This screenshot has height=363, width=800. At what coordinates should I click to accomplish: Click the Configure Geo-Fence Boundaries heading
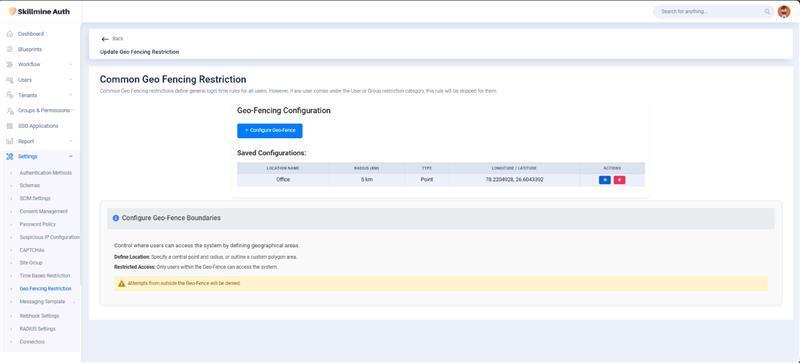(x=171, y=218)
